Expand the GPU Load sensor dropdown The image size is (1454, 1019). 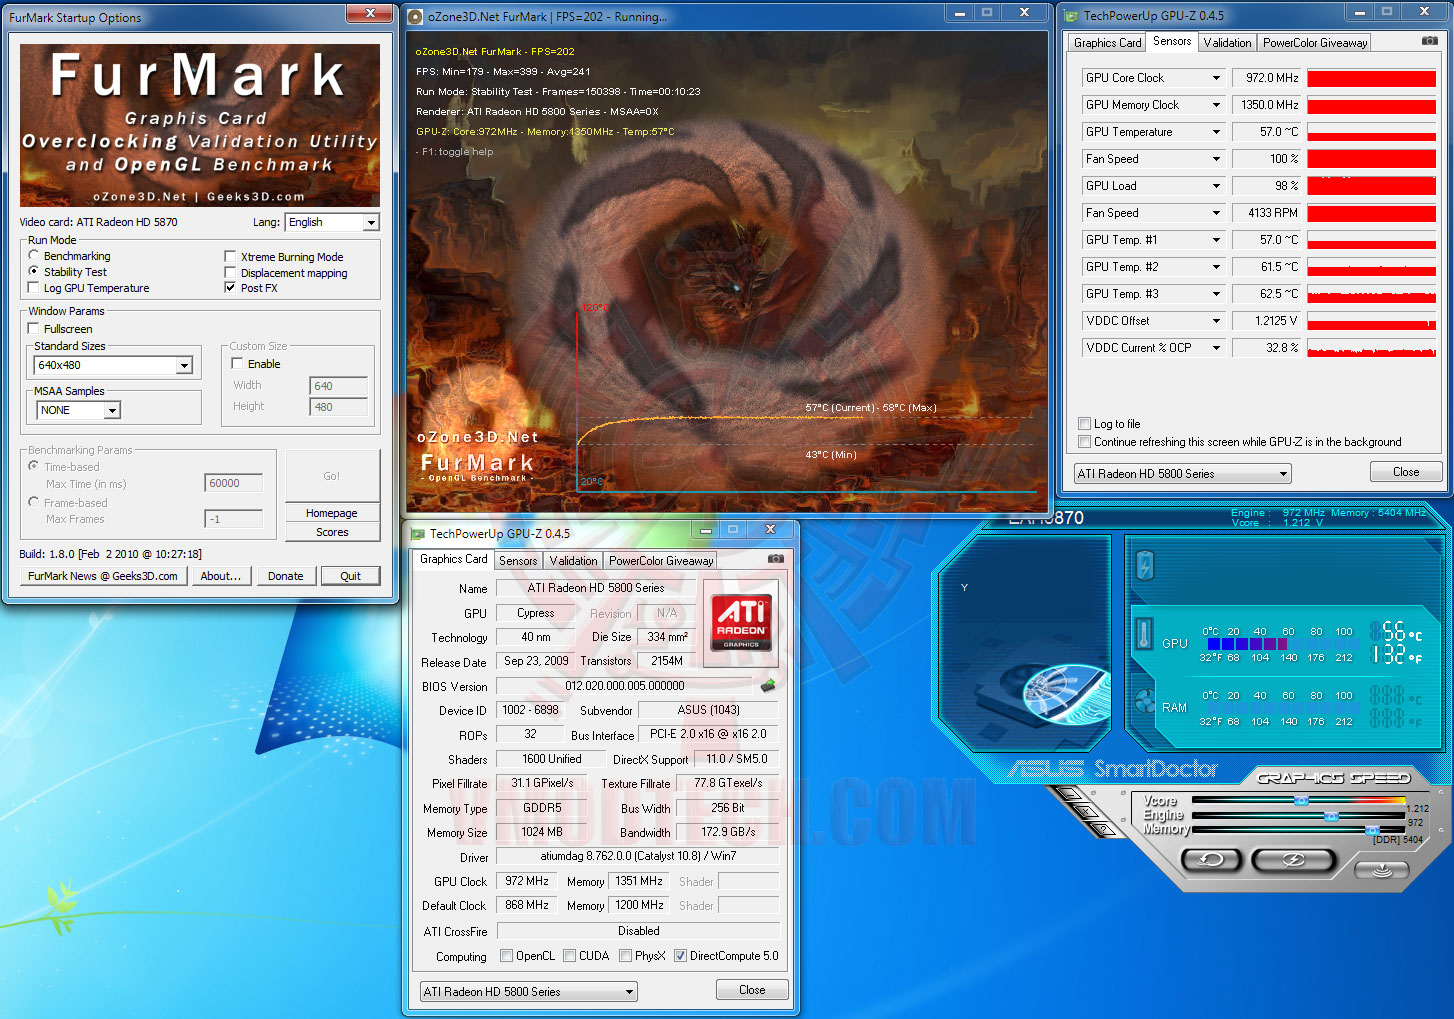[x=1216, y=186]
